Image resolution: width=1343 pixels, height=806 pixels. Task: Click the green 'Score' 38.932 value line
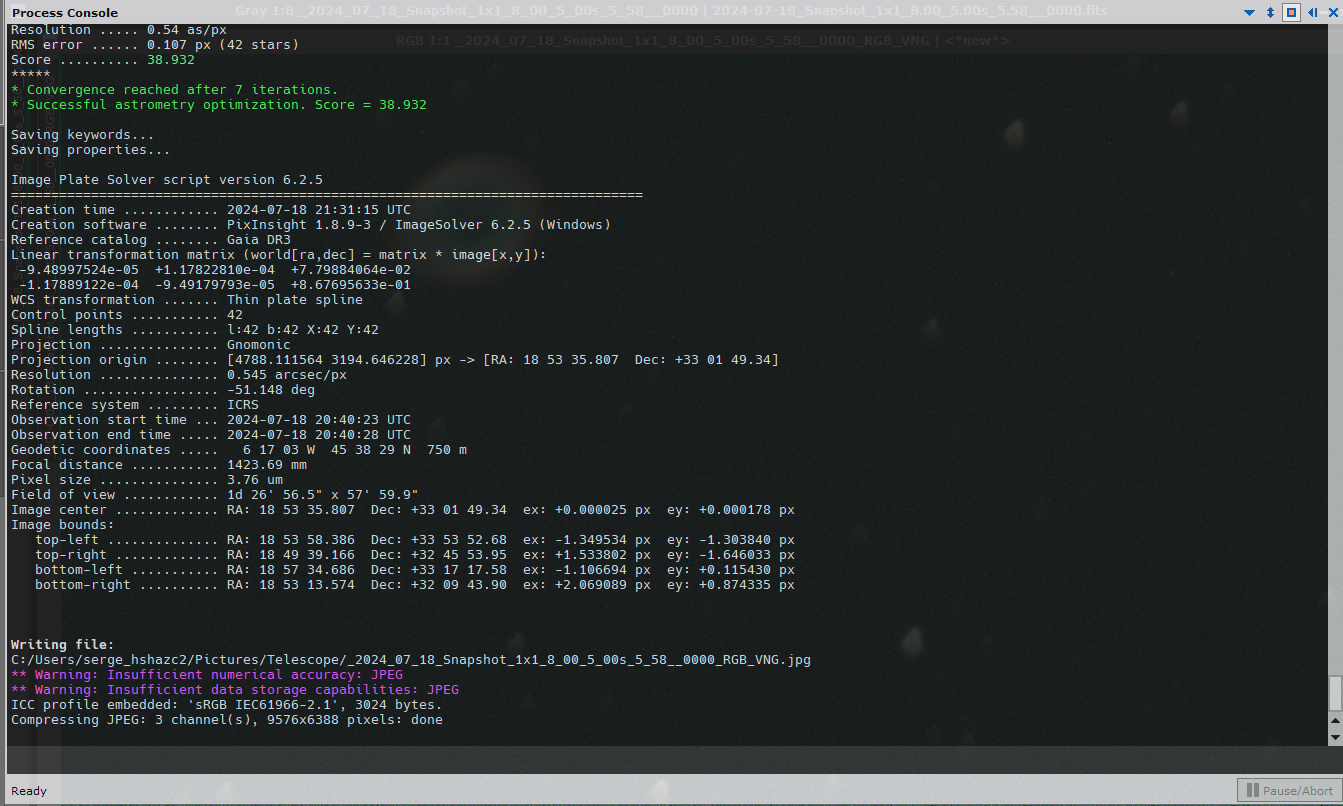tap(103, 60)
